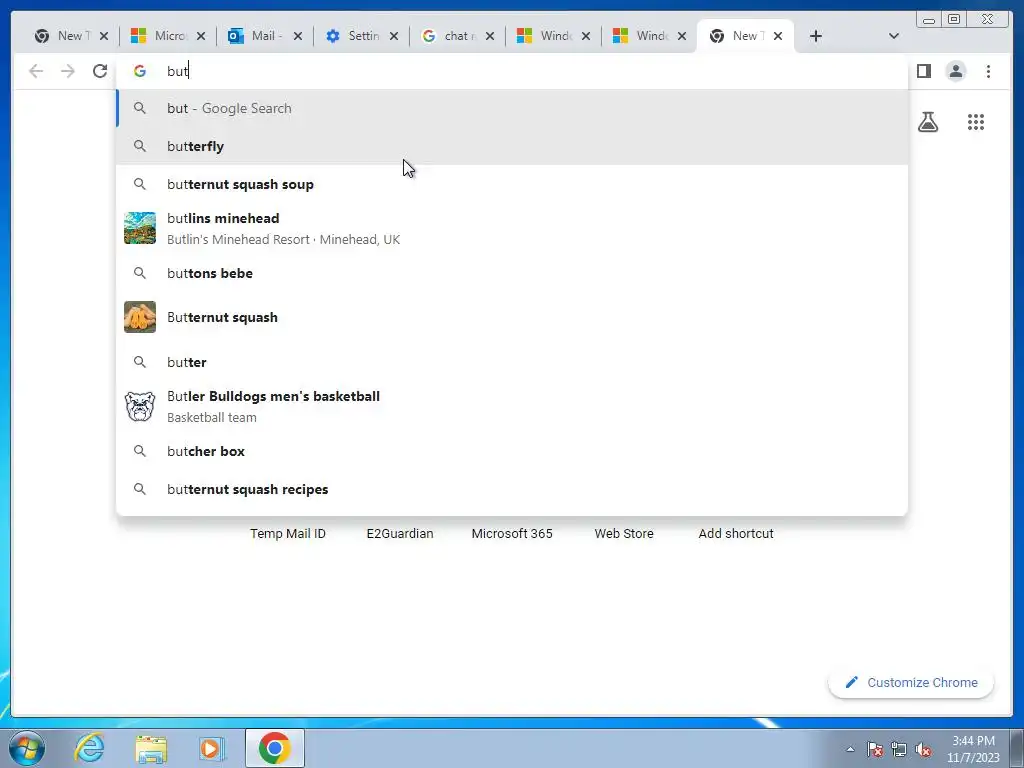Go forward with the forward arrow

pos(68,71)
